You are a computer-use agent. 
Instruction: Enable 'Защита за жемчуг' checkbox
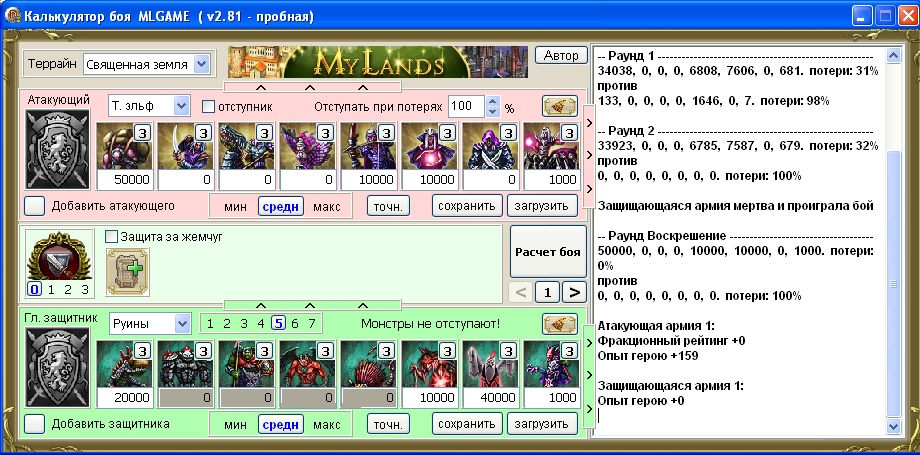pos(111,237)
